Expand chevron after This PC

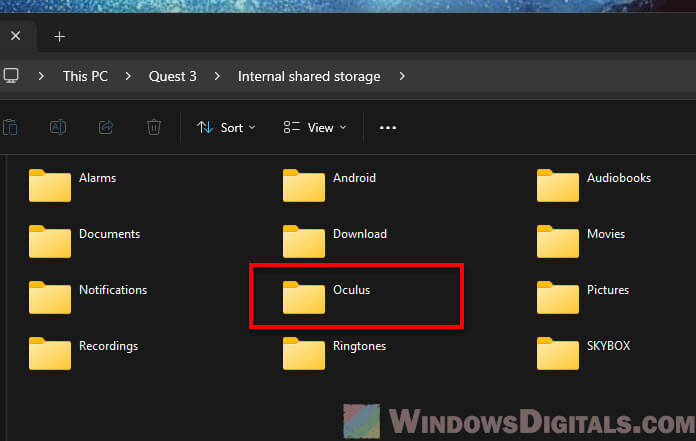(128, 76)
